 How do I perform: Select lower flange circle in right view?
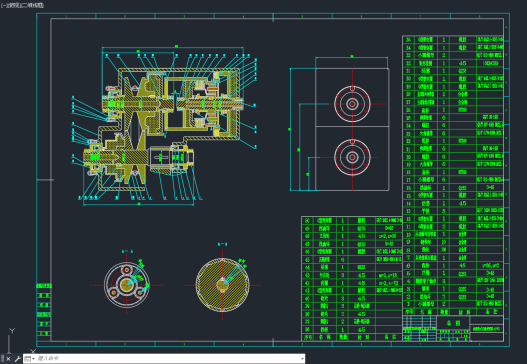(352, 157)
